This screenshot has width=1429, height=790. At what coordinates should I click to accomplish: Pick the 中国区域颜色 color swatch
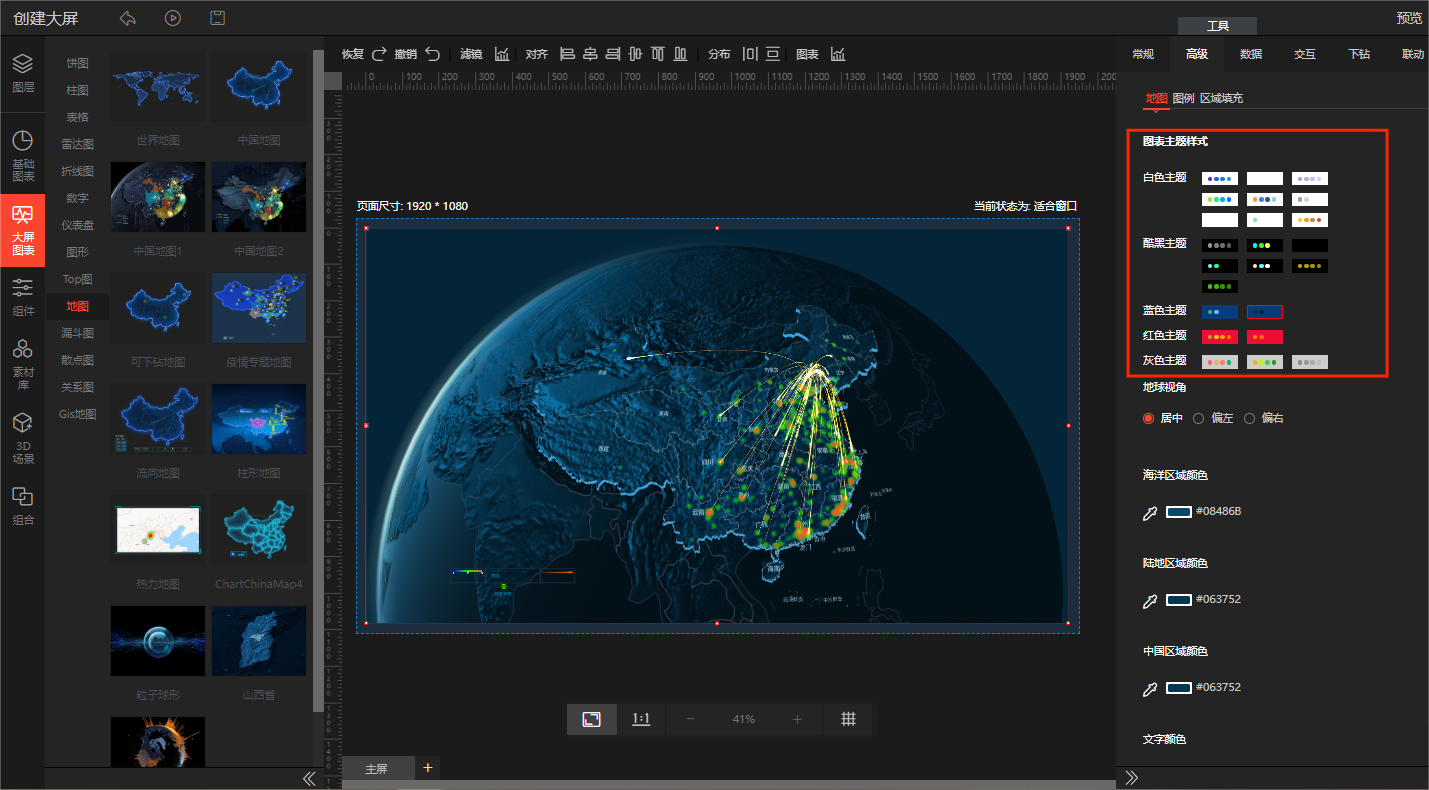(x=1179, y=688)
